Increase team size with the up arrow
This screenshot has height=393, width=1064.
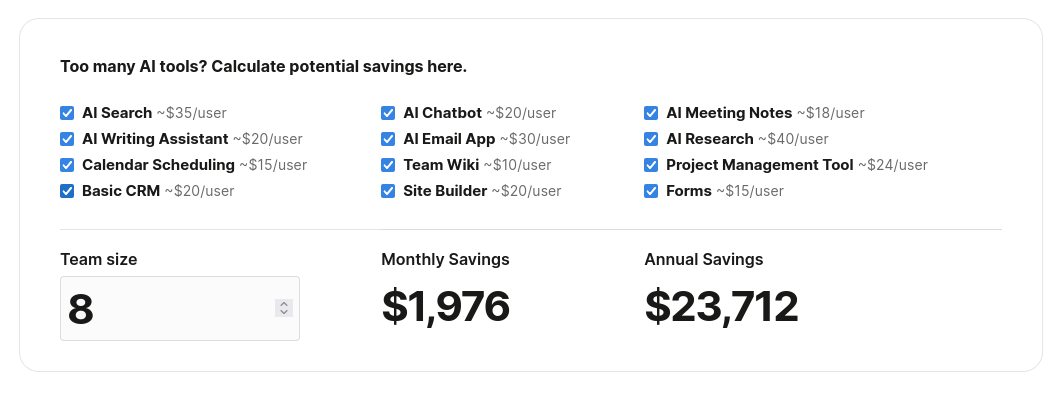[284, 304]
